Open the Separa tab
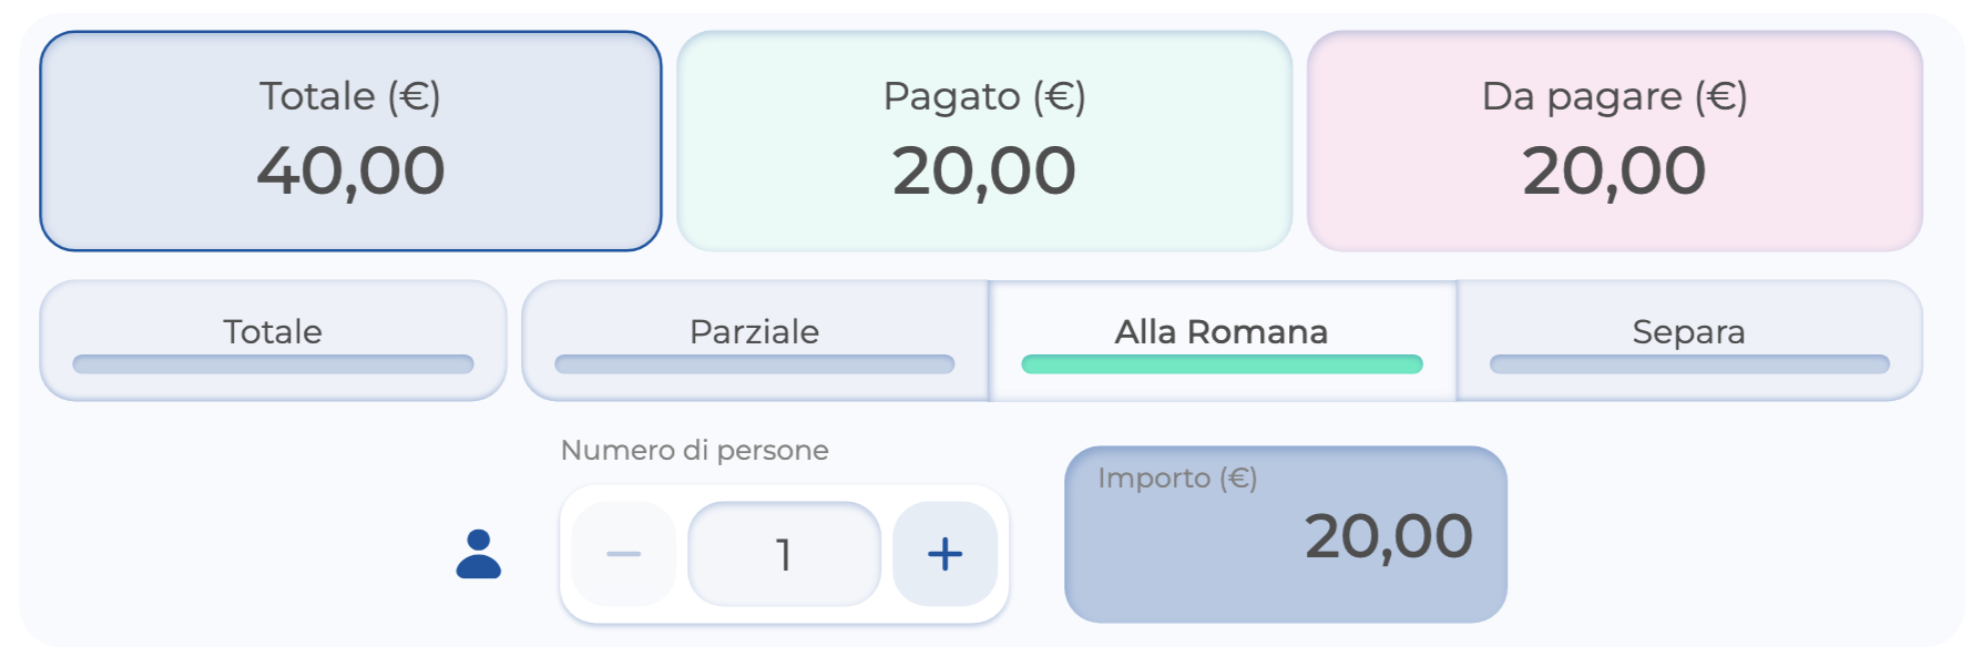 [x=1688, y=332]
